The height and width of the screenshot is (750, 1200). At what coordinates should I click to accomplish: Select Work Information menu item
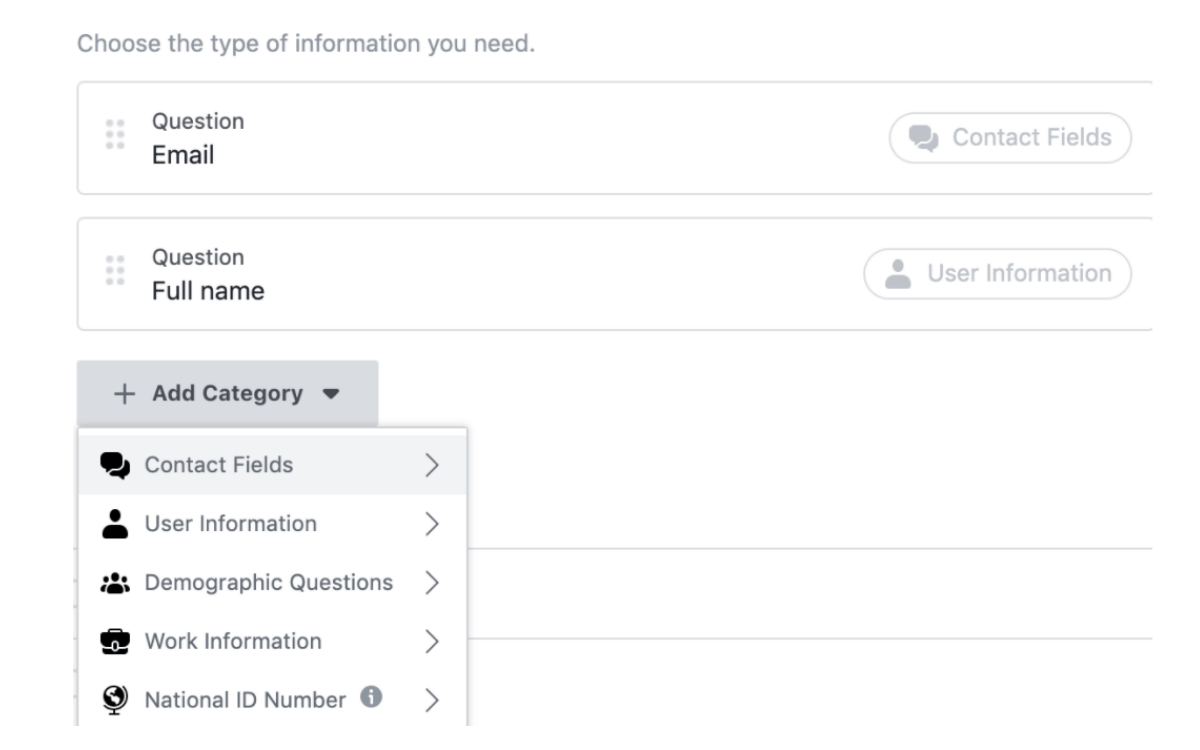(x=271, y=641)
